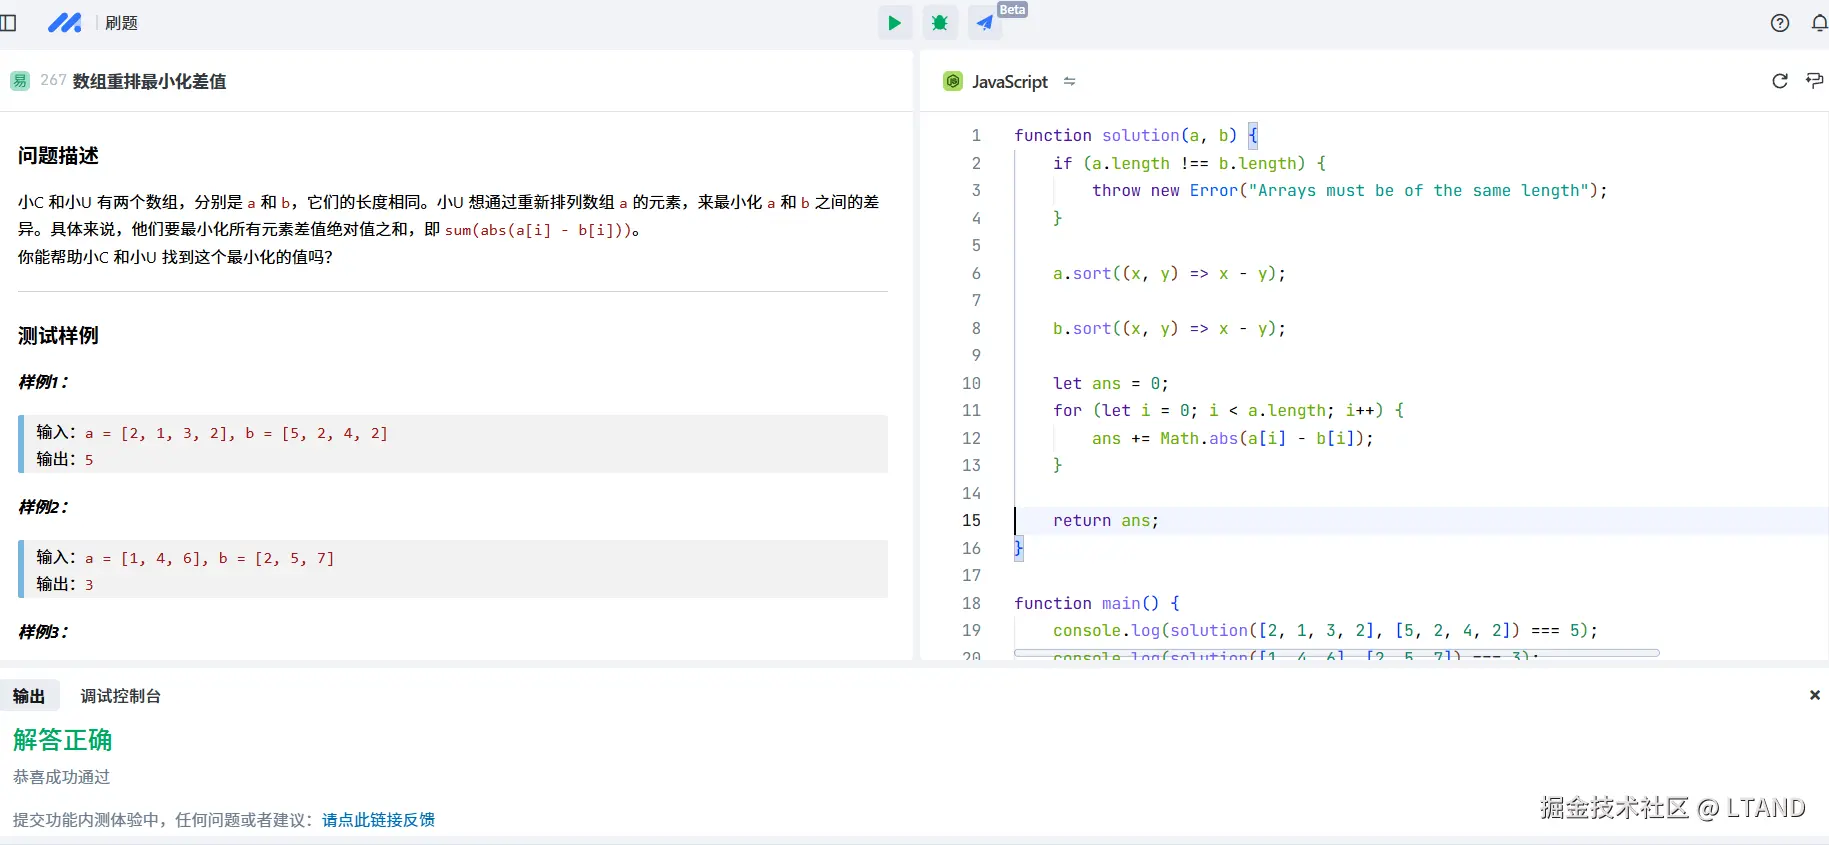
Task: Open the JavaScript language switcher
Action: [1009, 82]
